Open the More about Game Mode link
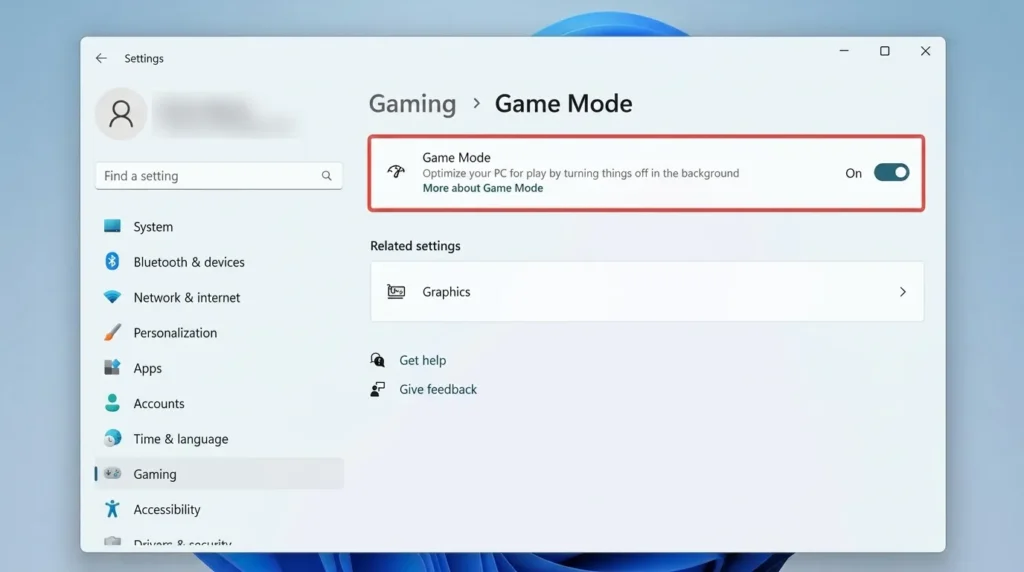The width and height of the screenshot is (1024, 572). point(483,188)
